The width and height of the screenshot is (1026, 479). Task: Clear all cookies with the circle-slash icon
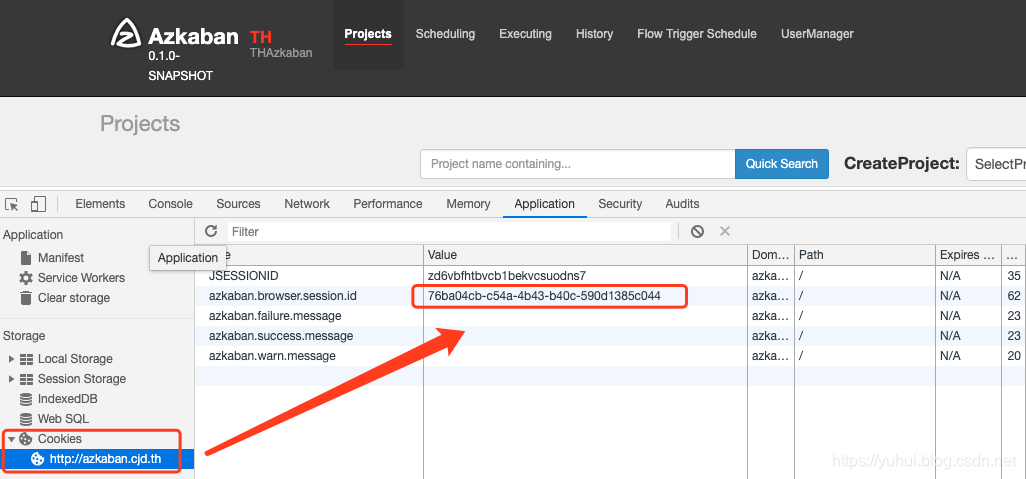point(698,231)
